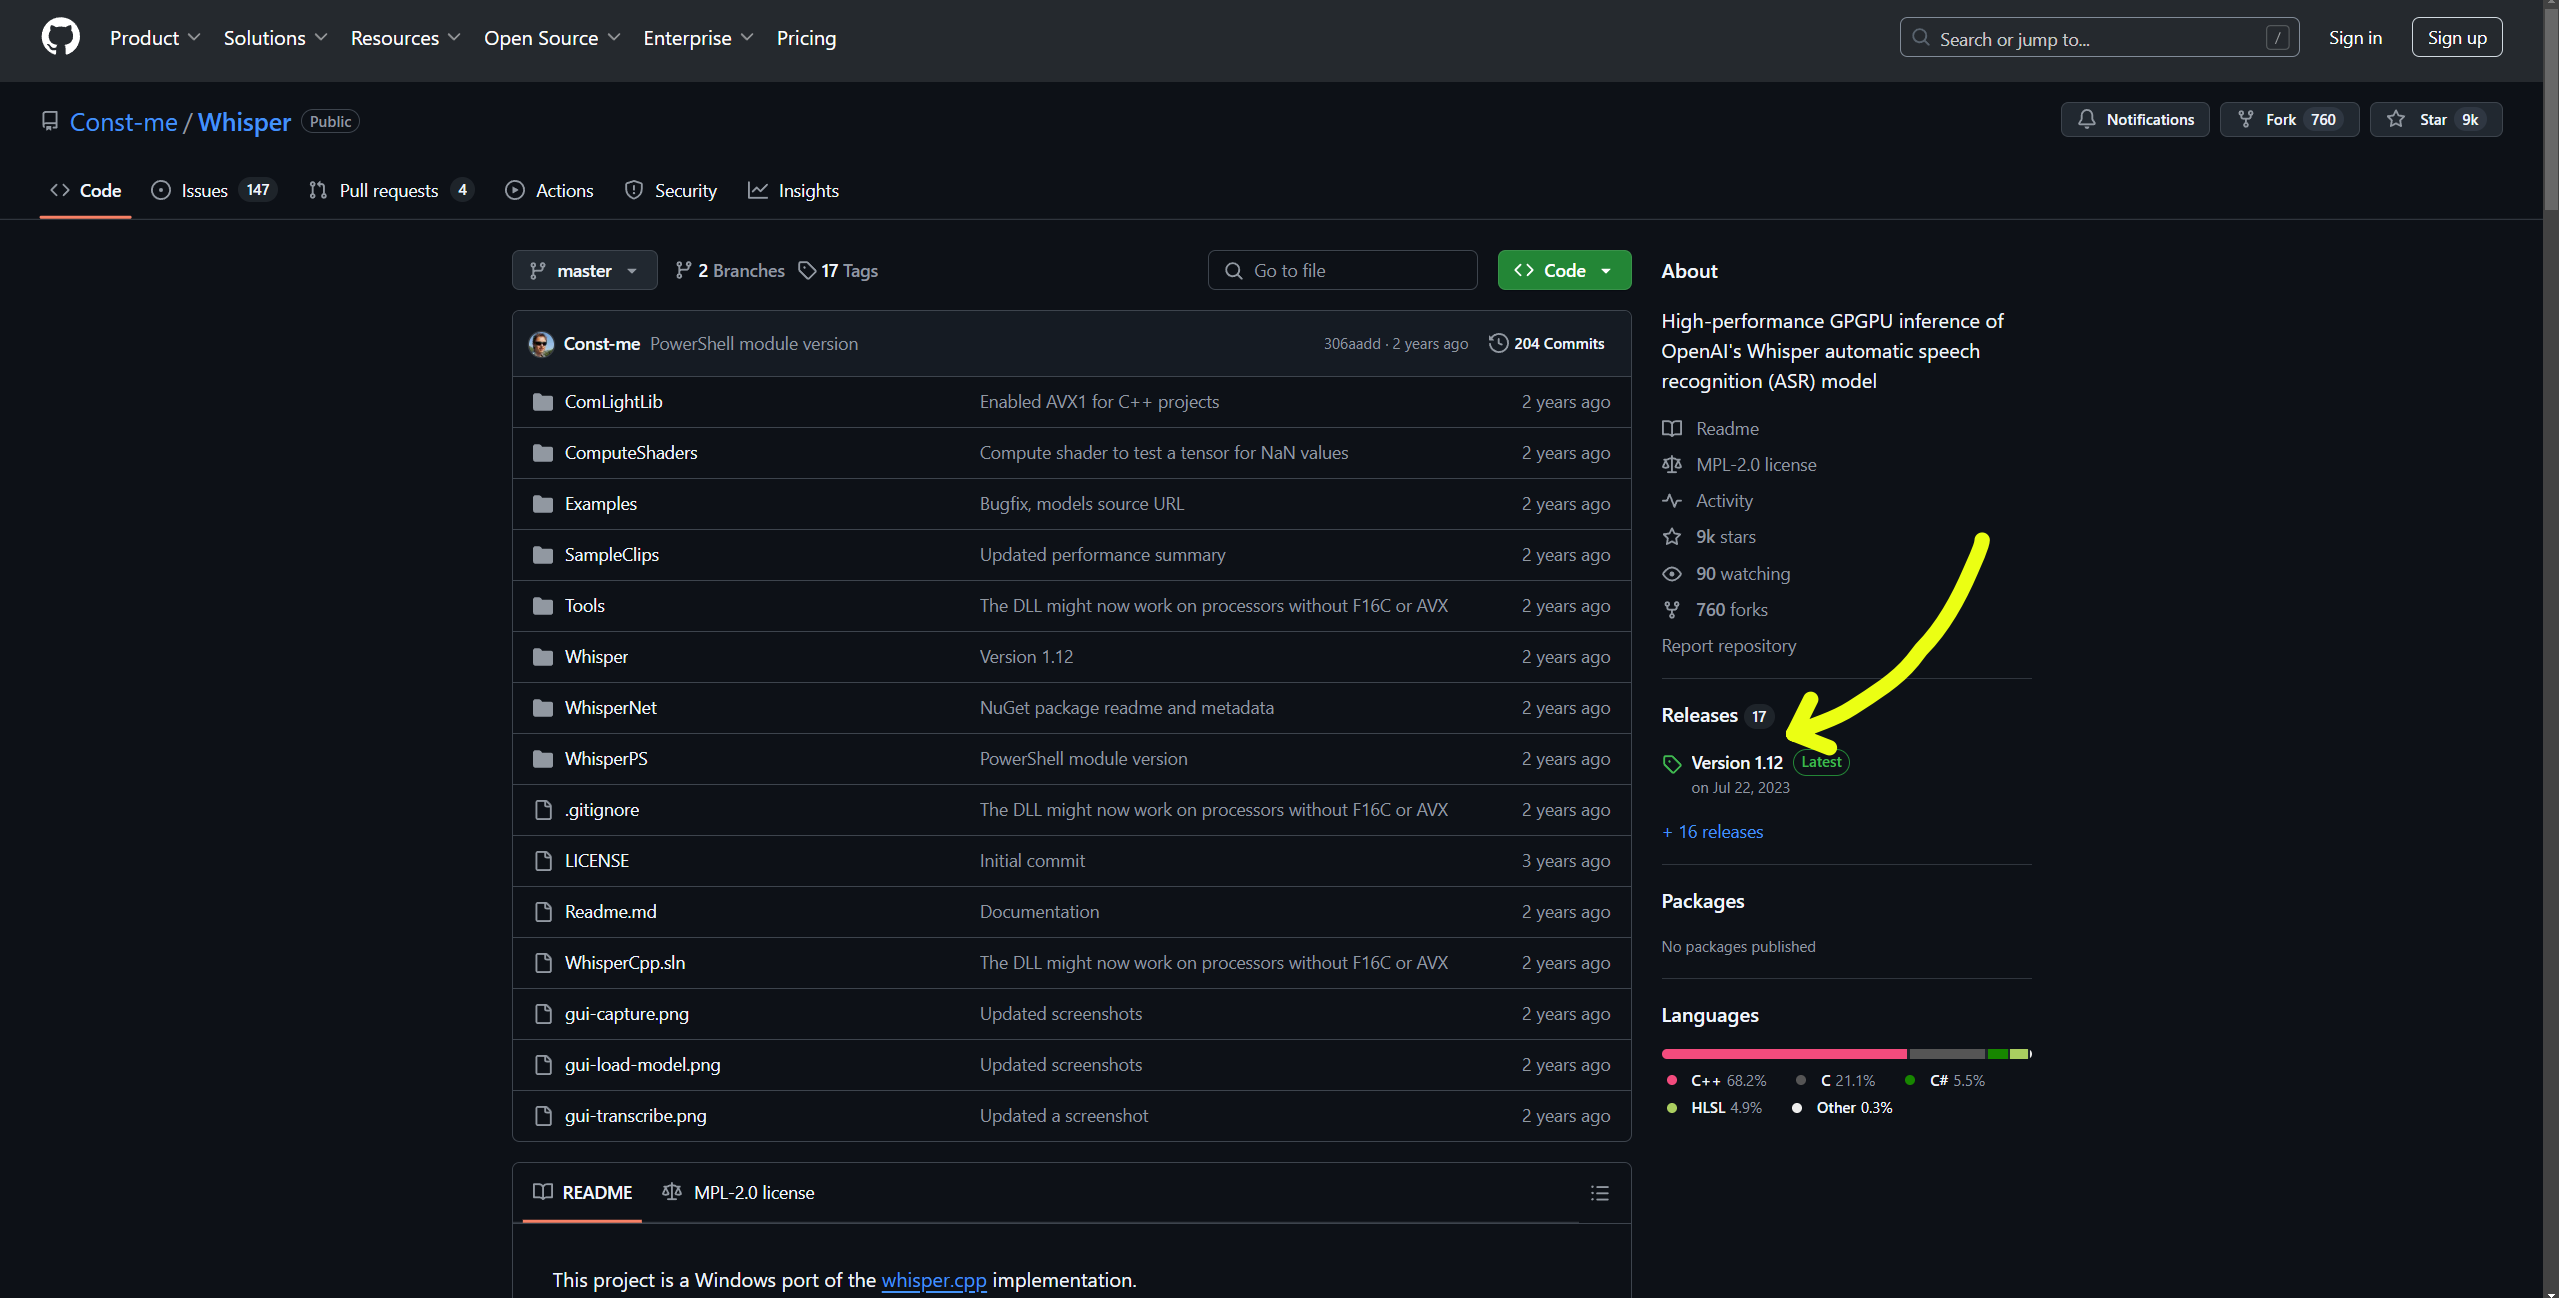Open the Releases 17 heading

tap(1716, 716)
